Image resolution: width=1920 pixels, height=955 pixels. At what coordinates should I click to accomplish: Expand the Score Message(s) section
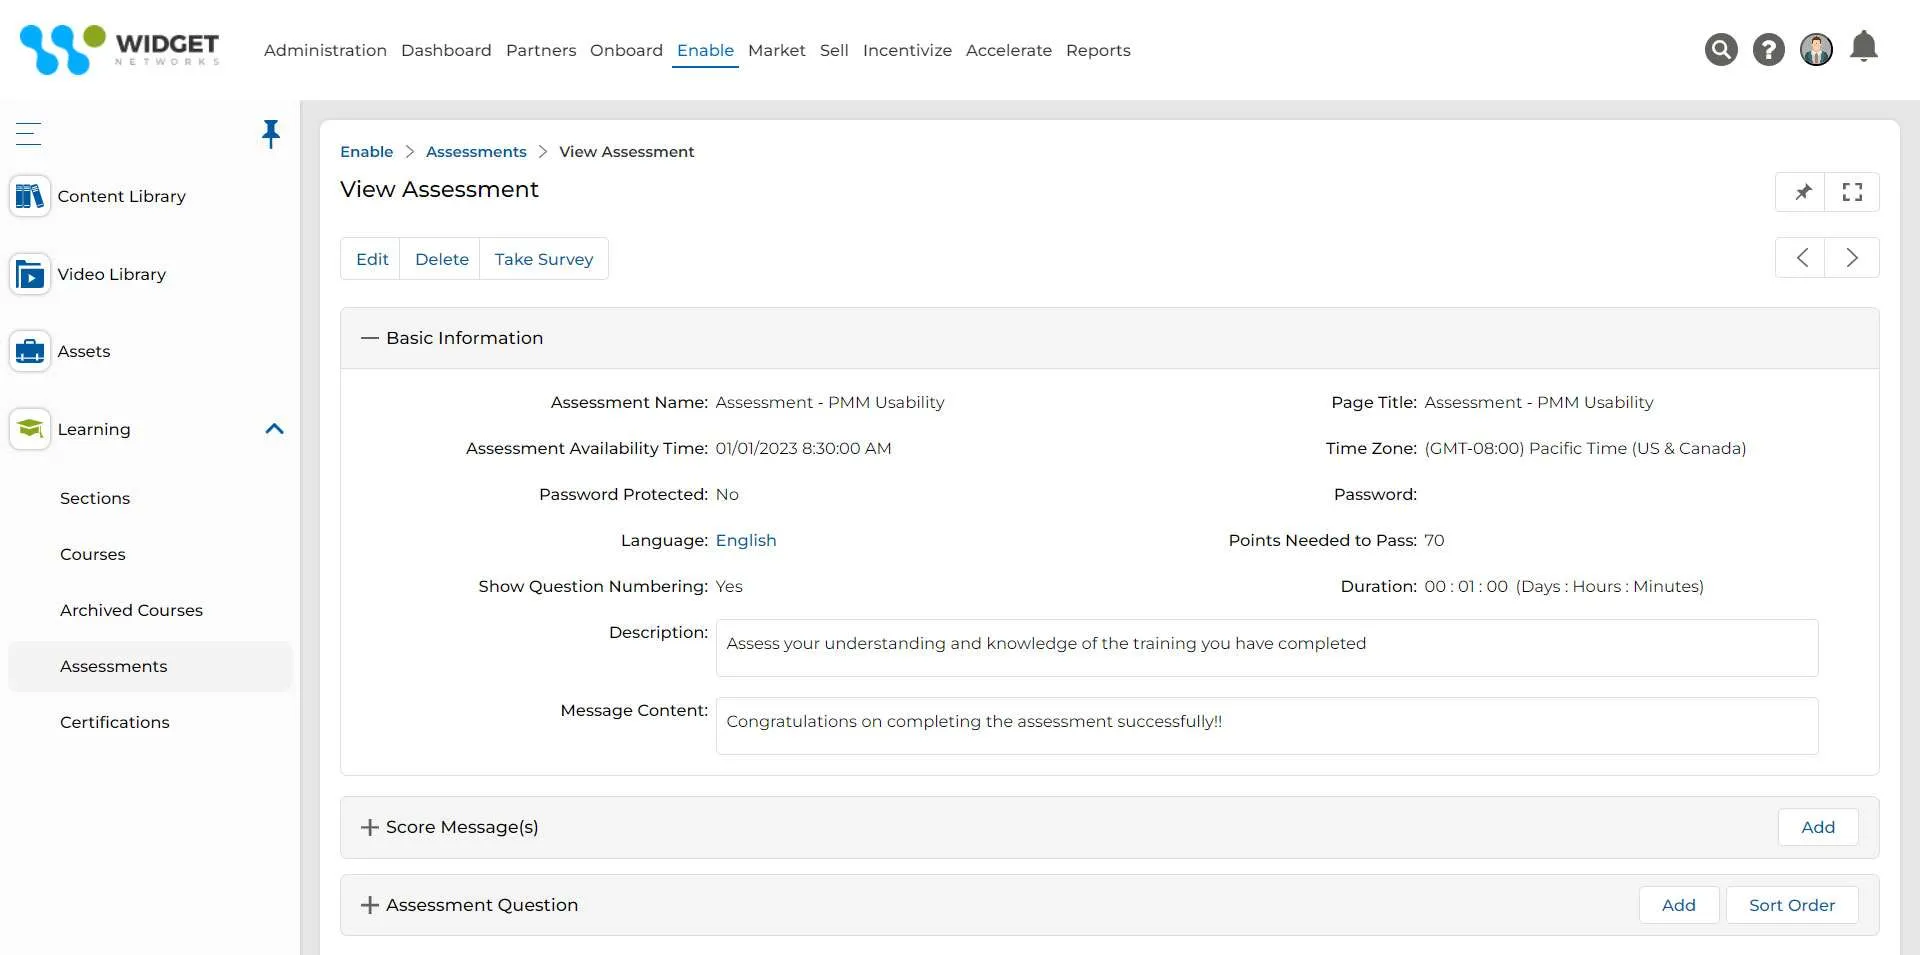click(x=370, y=827)
